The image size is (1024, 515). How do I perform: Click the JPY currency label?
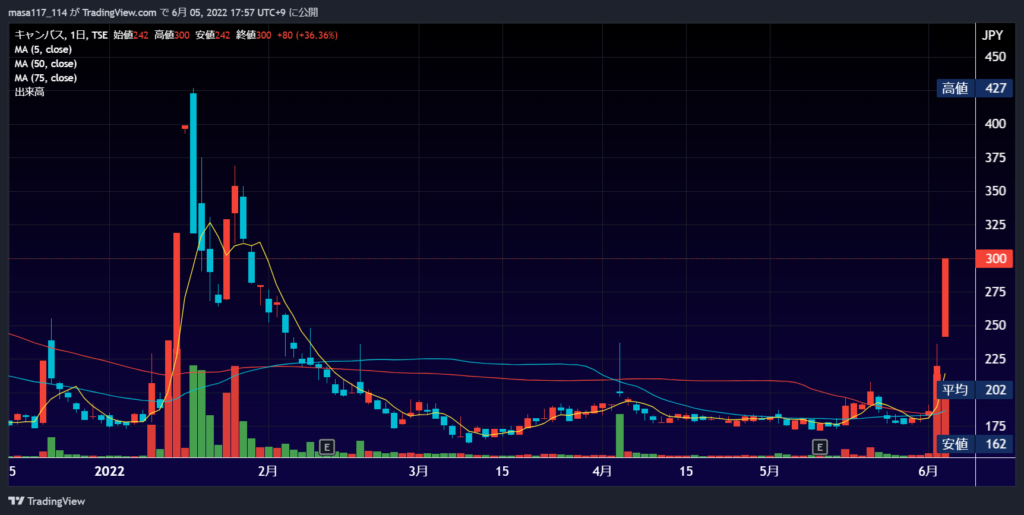[993, 35]
